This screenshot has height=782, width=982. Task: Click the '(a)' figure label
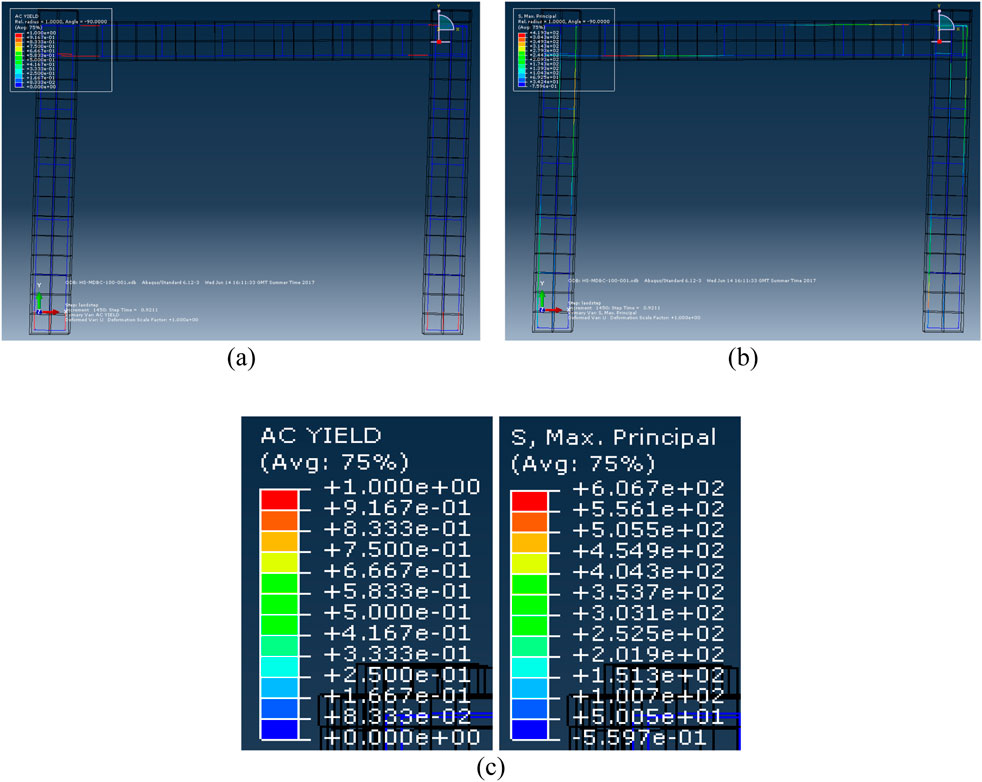coord(242,358)
